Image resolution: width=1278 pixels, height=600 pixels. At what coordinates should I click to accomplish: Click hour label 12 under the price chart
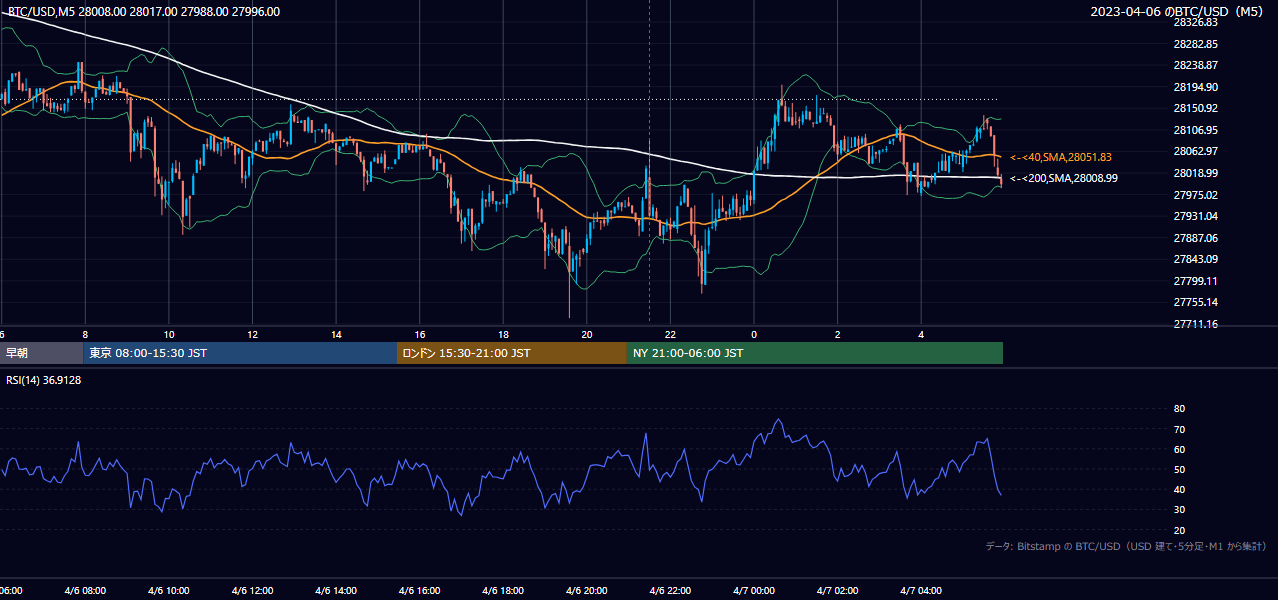(x=252, y=335)
